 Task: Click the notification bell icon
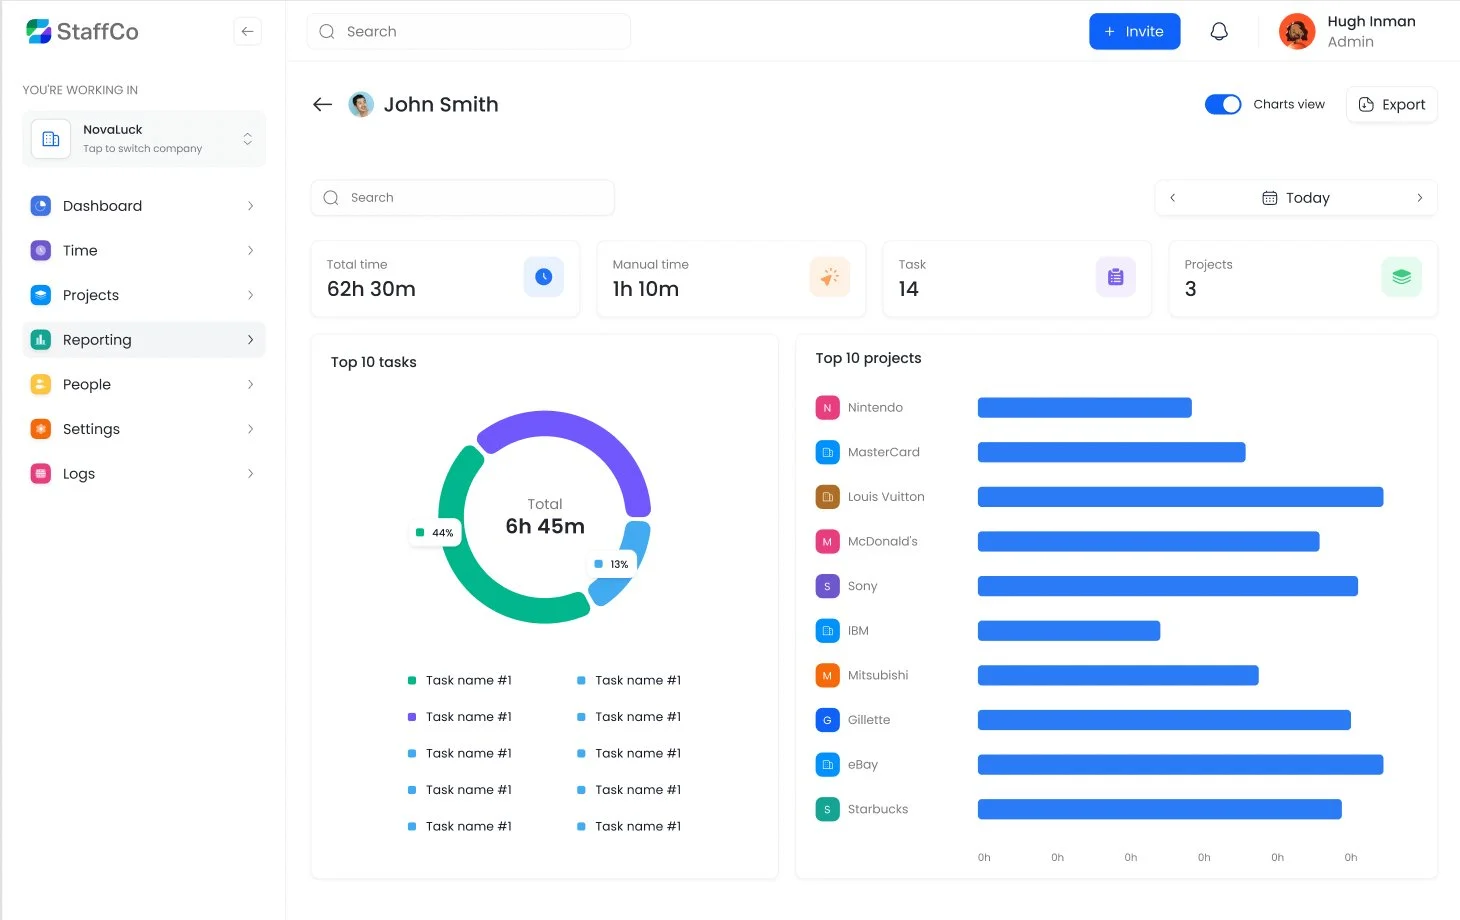point(1219,31)
